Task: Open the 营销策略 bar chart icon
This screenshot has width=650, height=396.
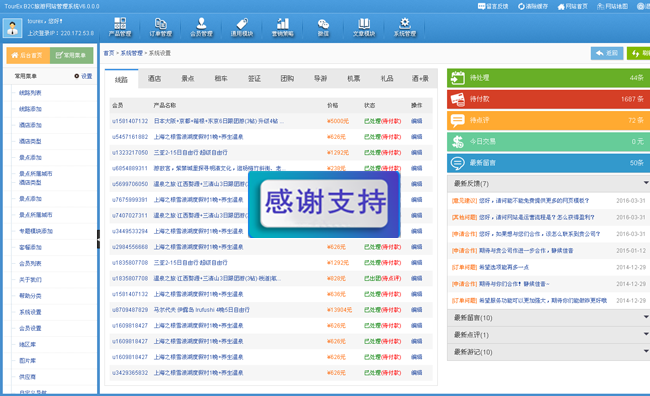Action: tap(283, 27)
